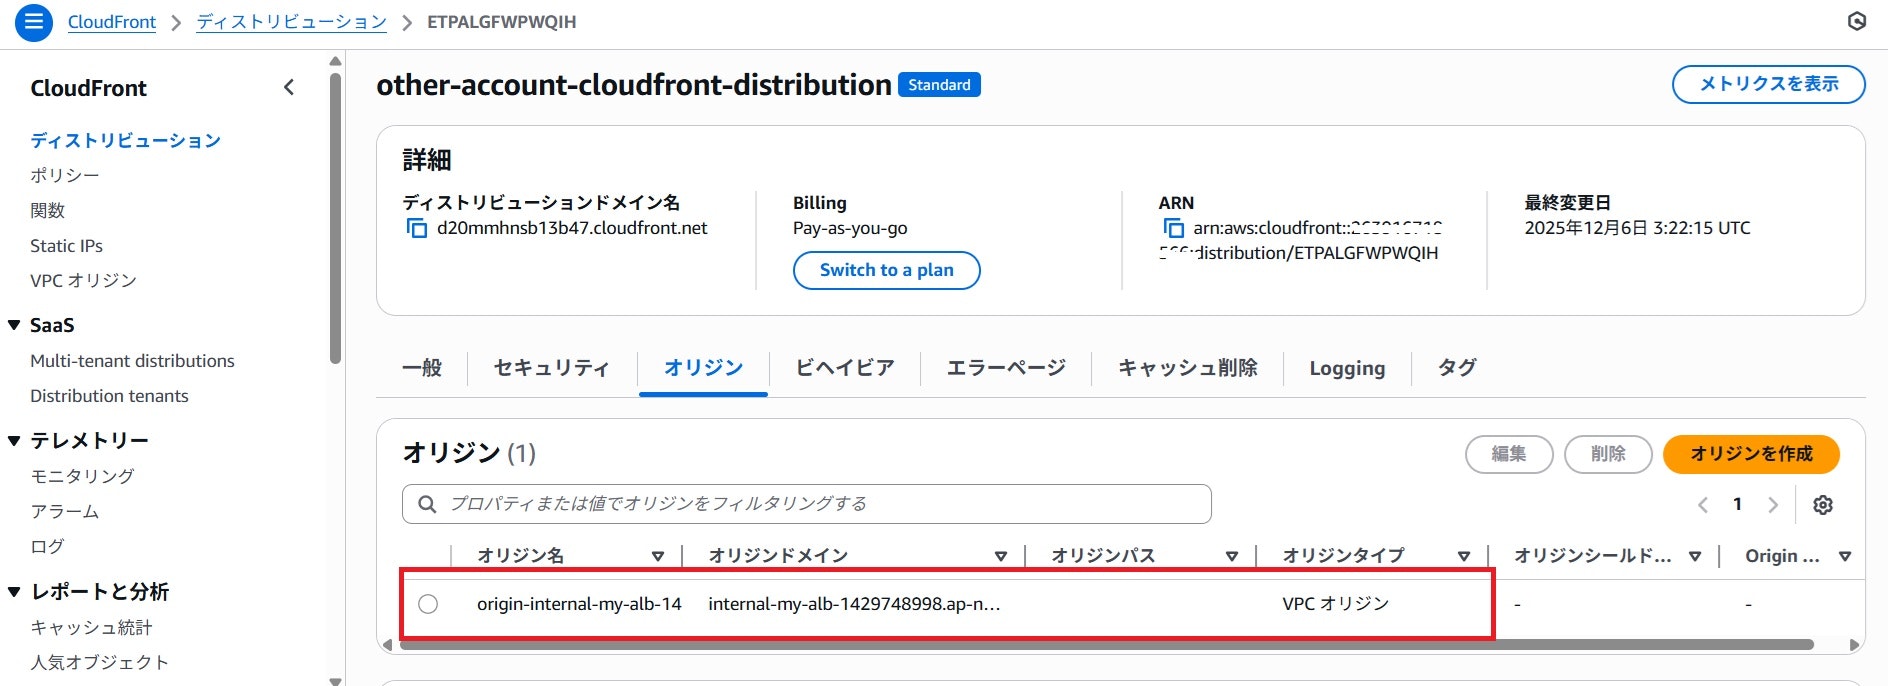The height and width of the screenshot is (686, 1888).
Task: Open the ビヘイビア tab
Action: click(845, 368)
